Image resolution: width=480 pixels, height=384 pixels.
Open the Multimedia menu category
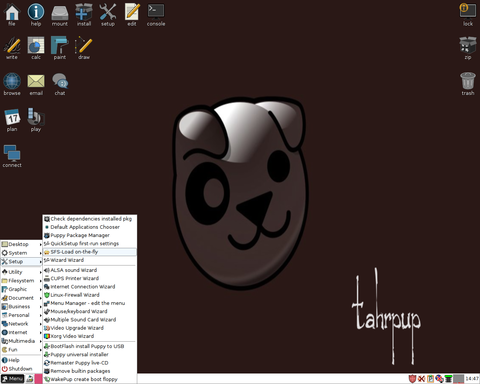pyautogui.click(x=22, y=341)
